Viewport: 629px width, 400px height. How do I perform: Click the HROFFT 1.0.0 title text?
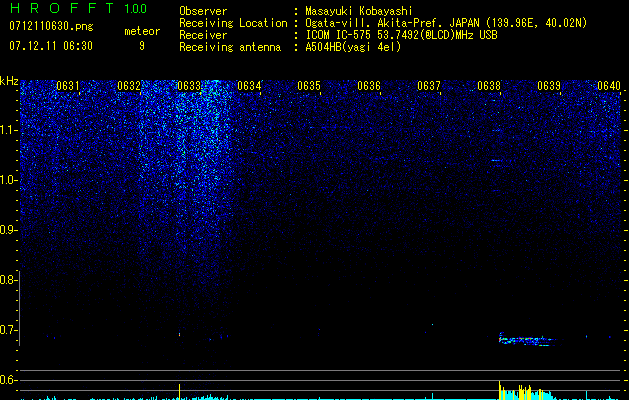click(x=78, y=8)
